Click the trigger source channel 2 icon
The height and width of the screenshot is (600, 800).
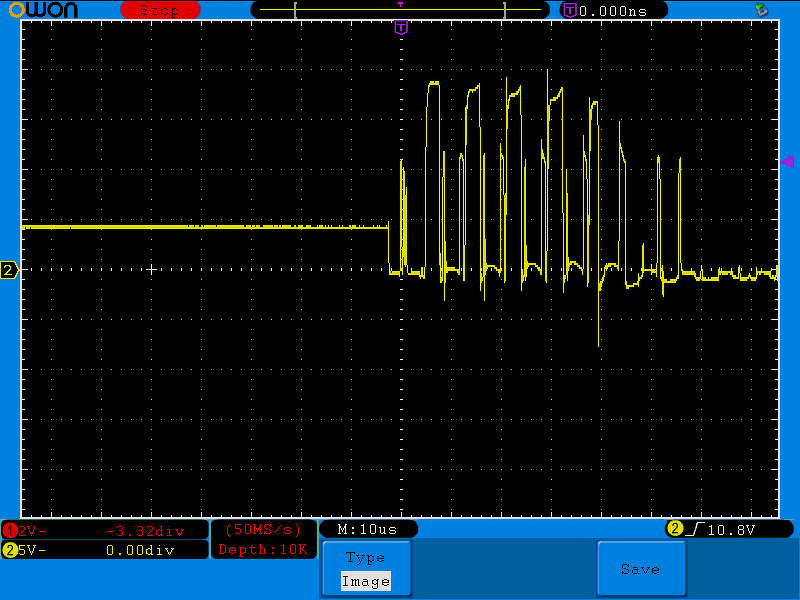(x=674, y=529)
